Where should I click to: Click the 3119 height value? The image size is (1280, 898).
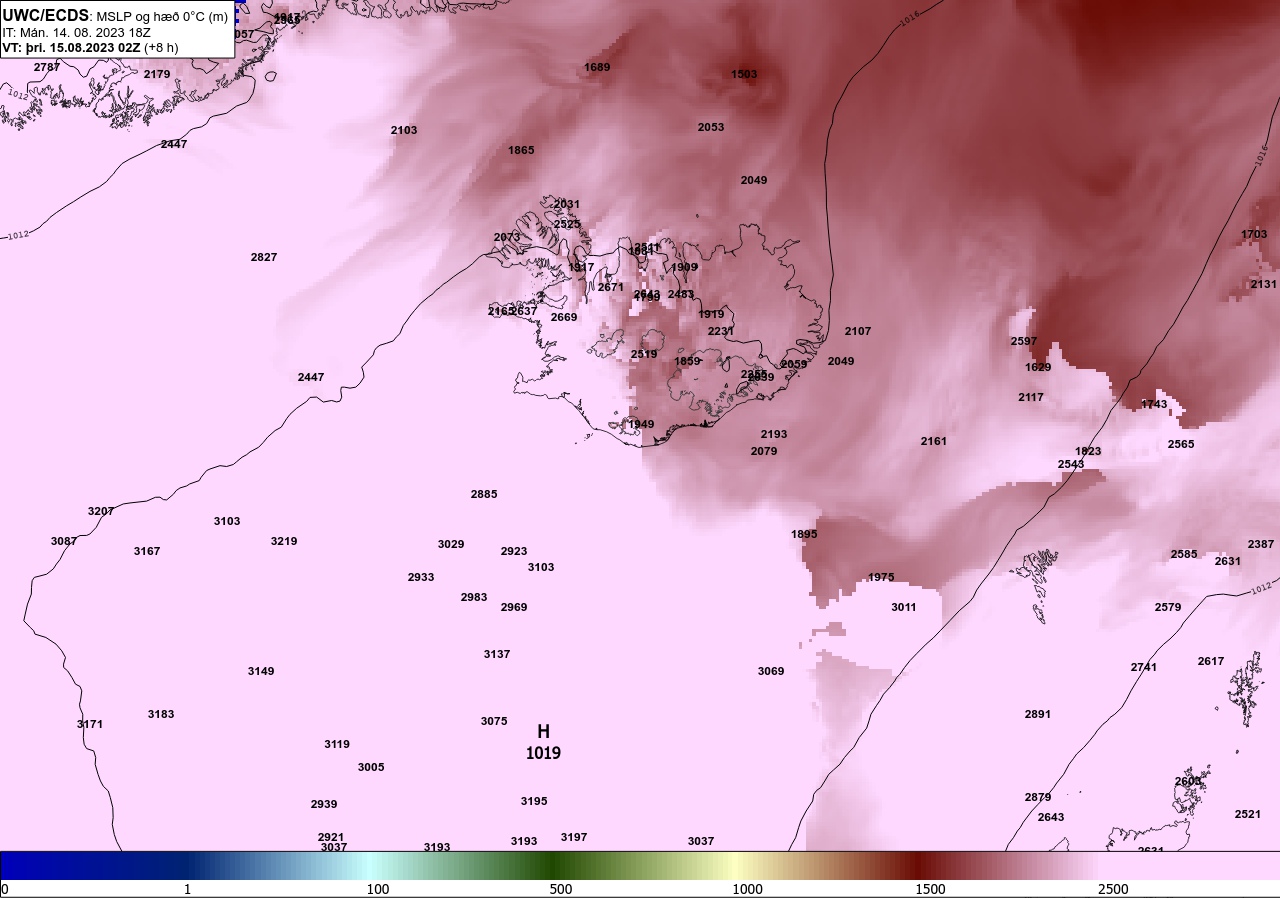337,744
